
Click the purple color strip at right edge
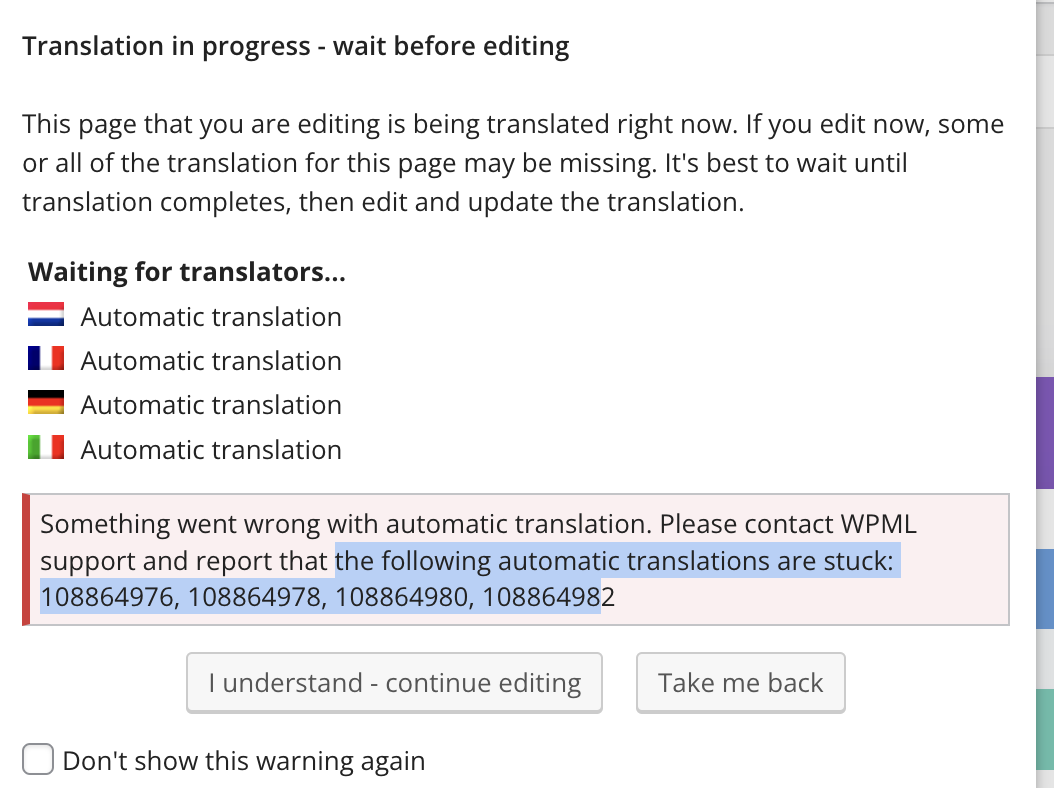point(1045,433)
